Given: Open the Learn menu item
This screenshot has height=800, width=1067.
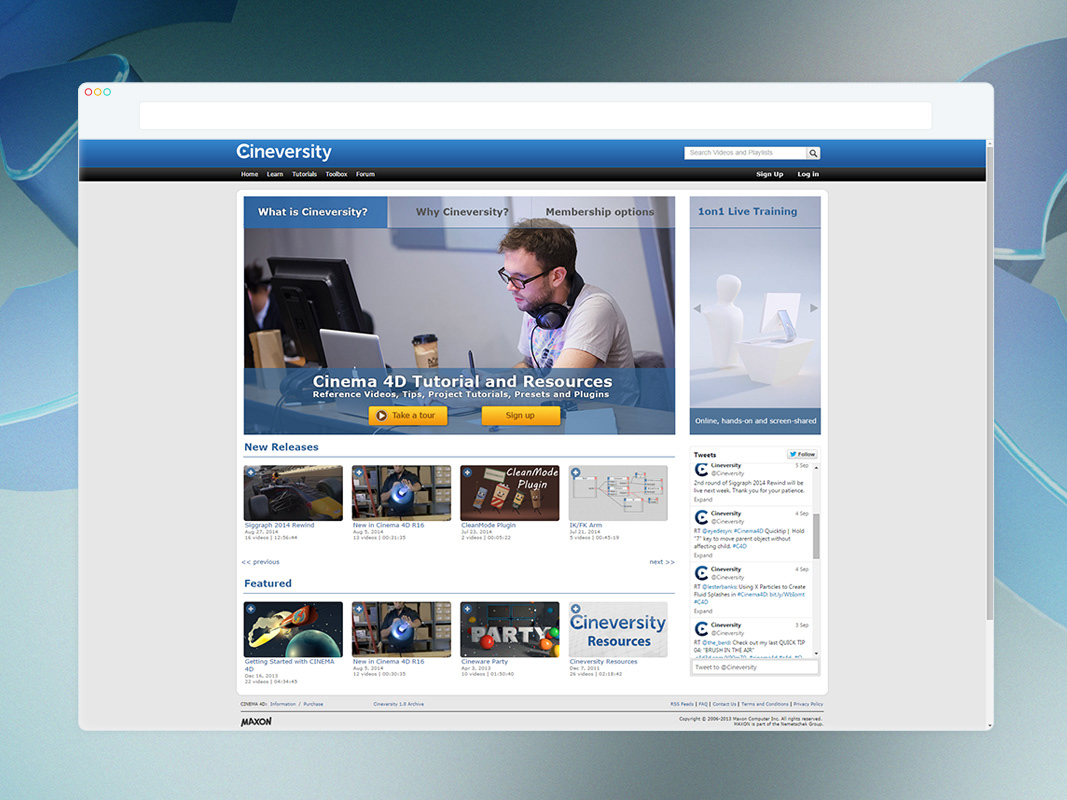Looking at the screenshot, I should (275, 174).
